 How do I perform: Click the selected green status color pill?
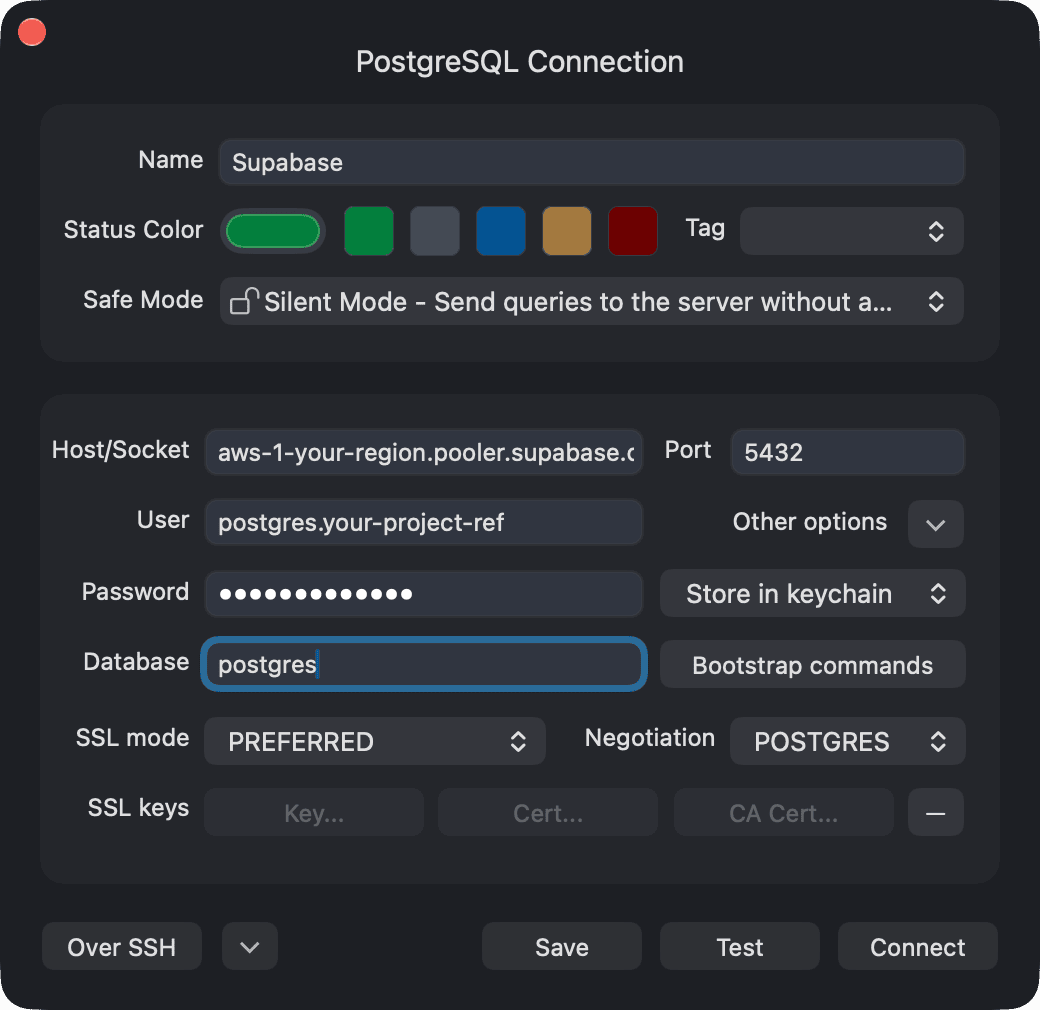pos(273,231)
